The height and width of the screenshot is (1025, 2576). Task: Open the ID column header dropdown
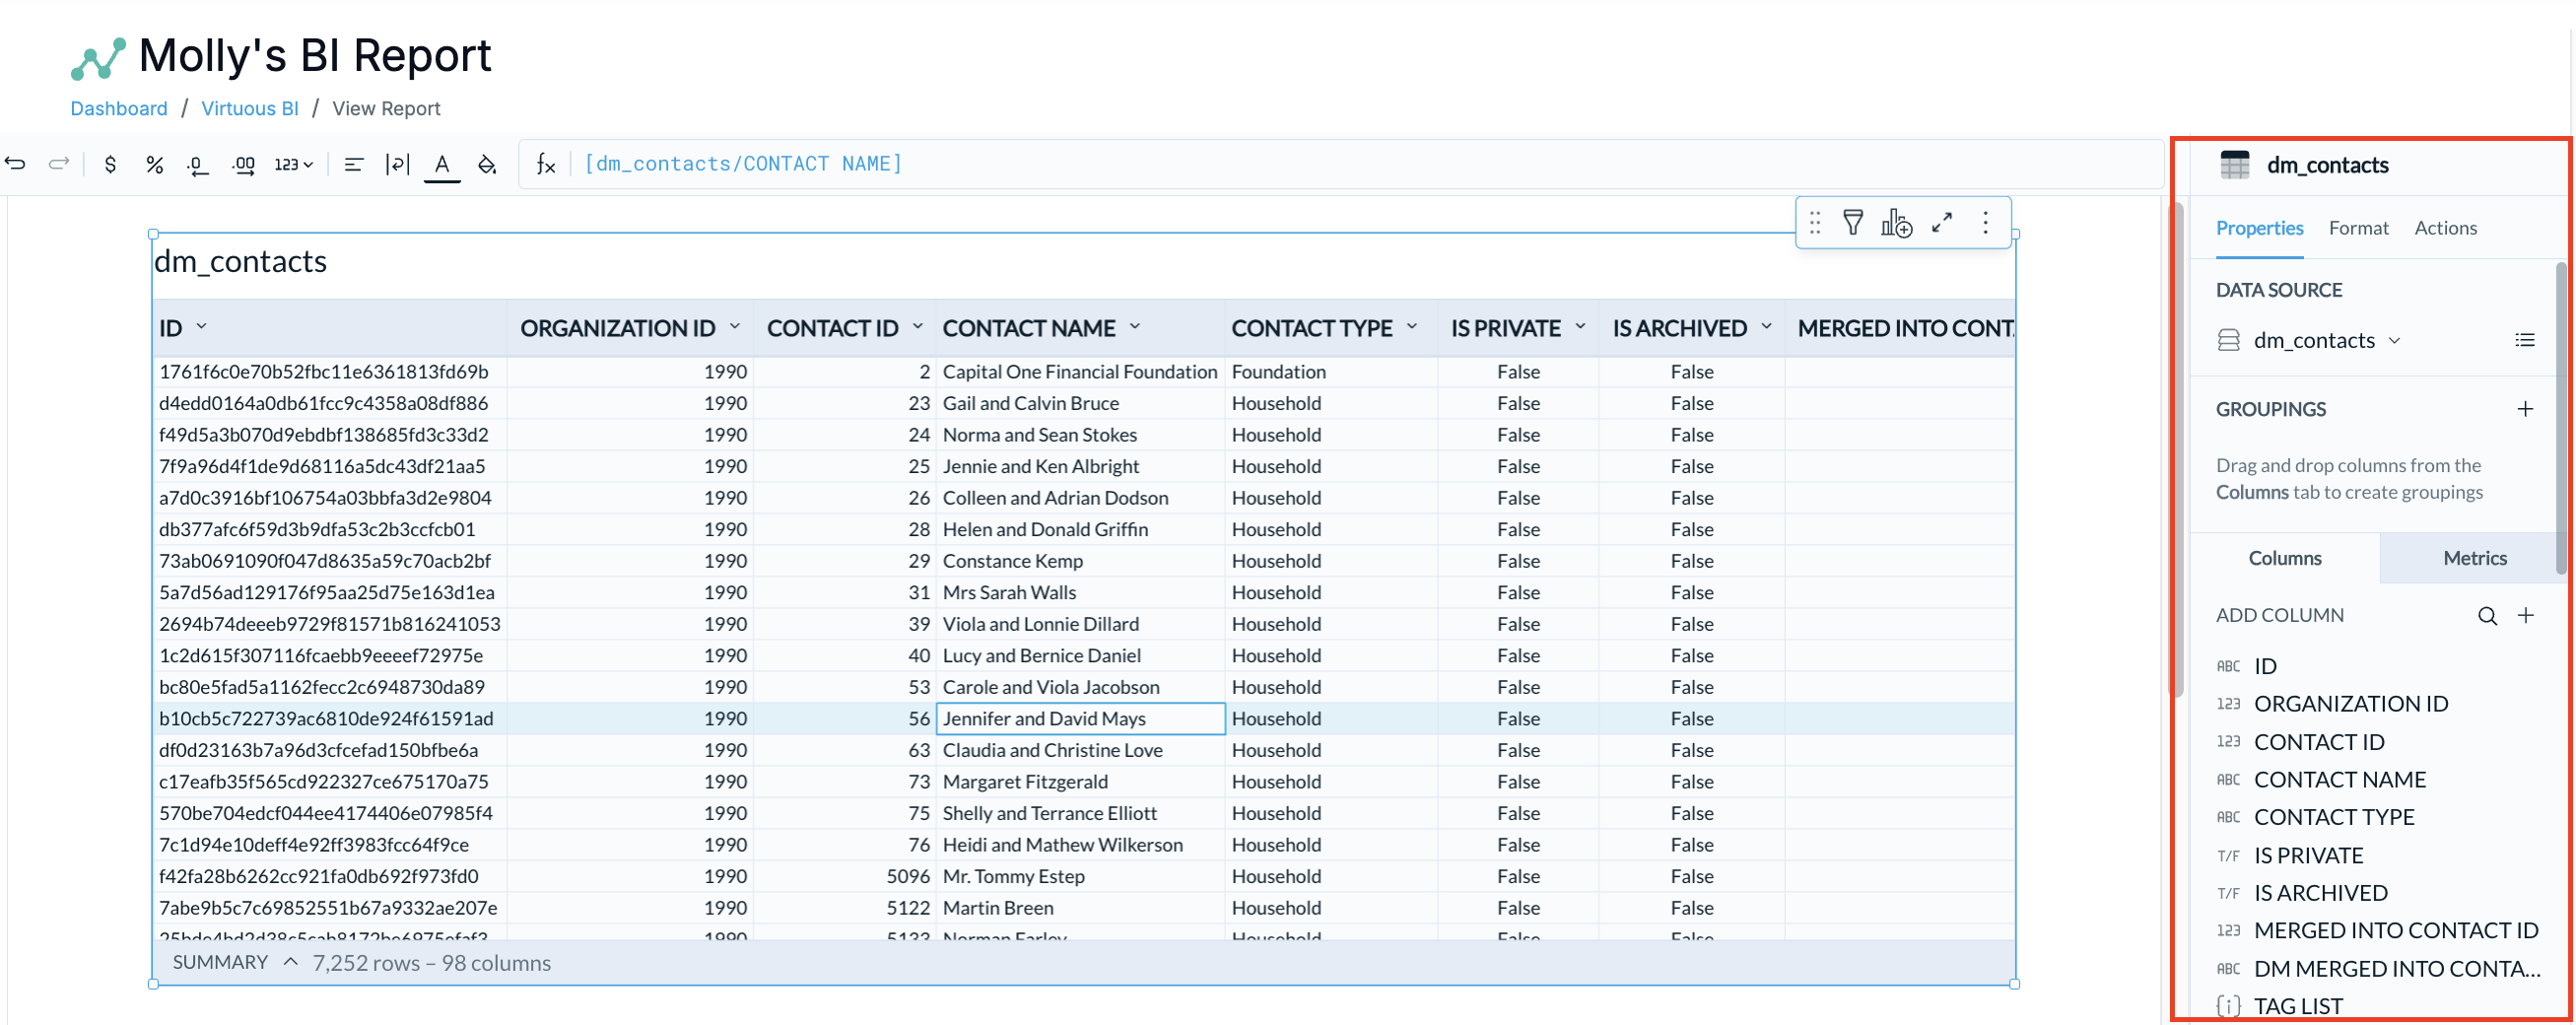pos(201,326)
